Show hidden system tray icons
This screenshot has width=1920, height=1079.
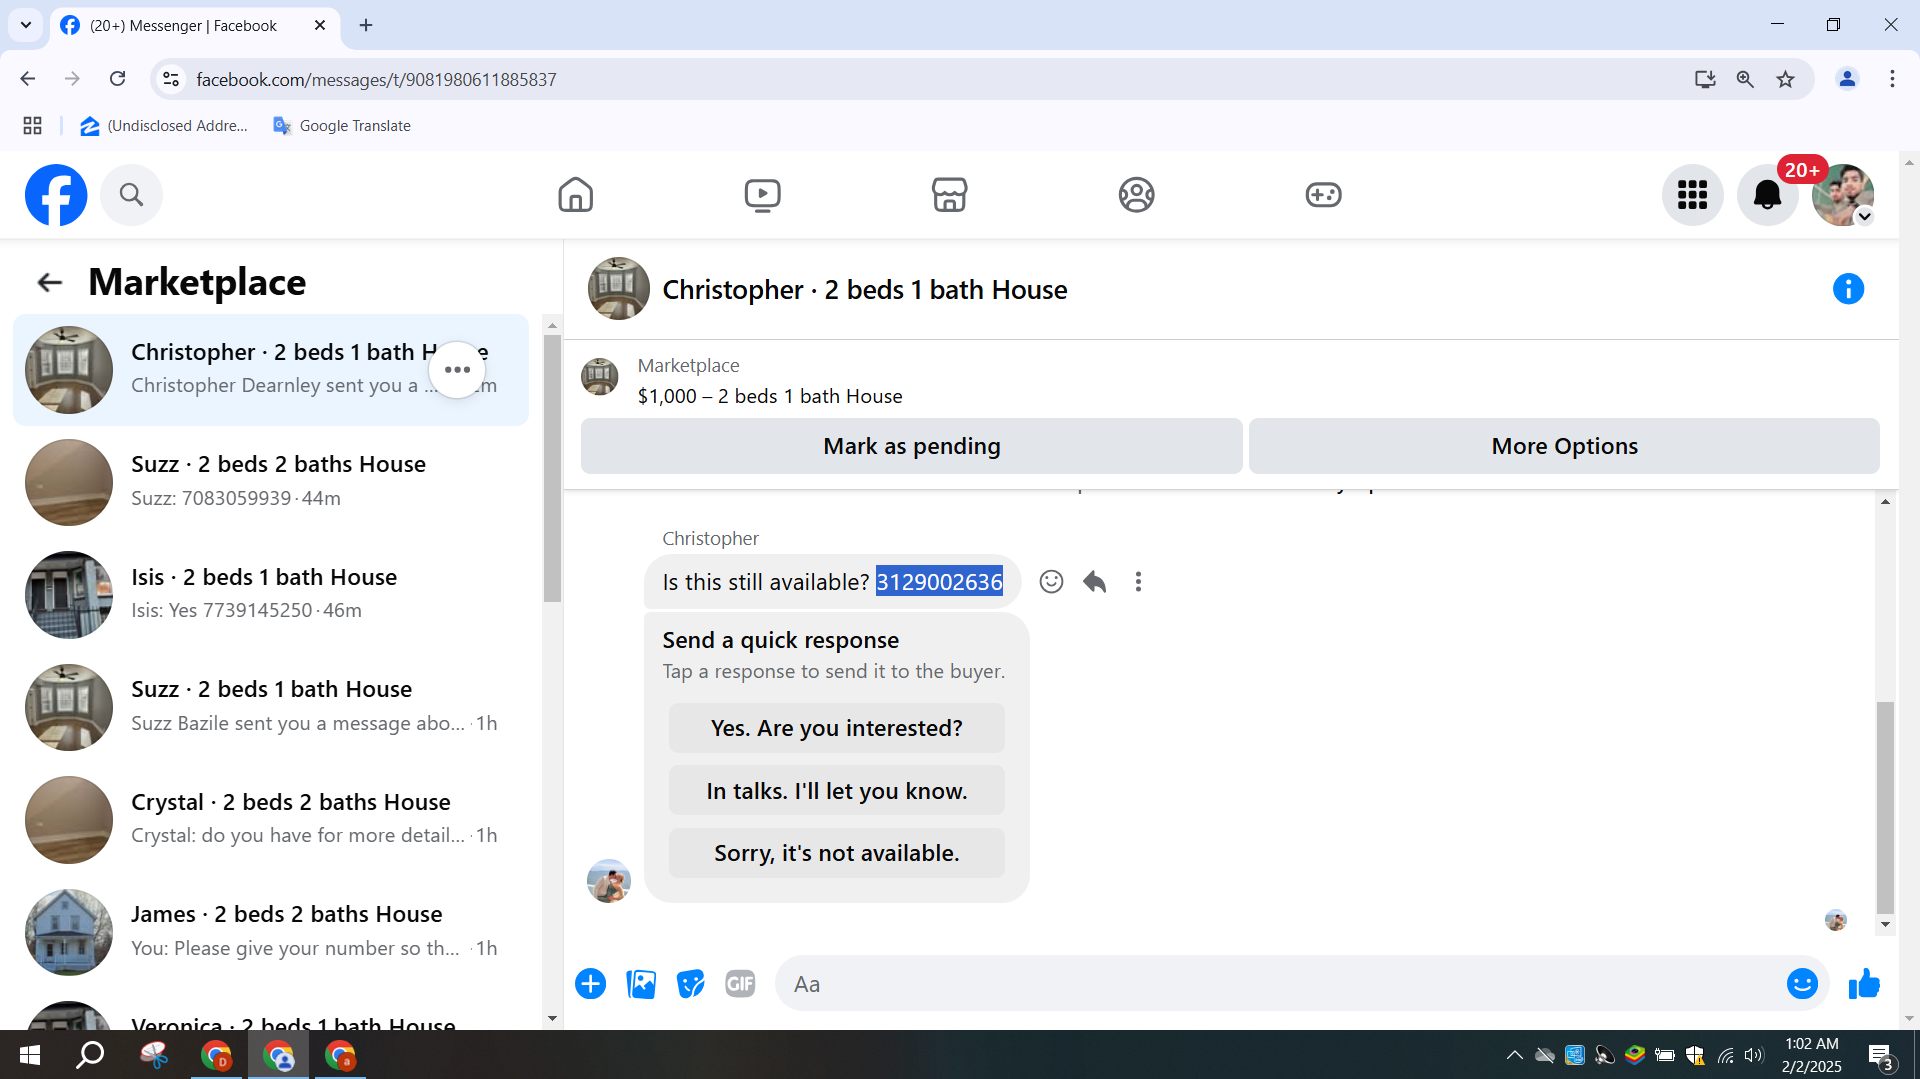click(x=1515, y=1055)
